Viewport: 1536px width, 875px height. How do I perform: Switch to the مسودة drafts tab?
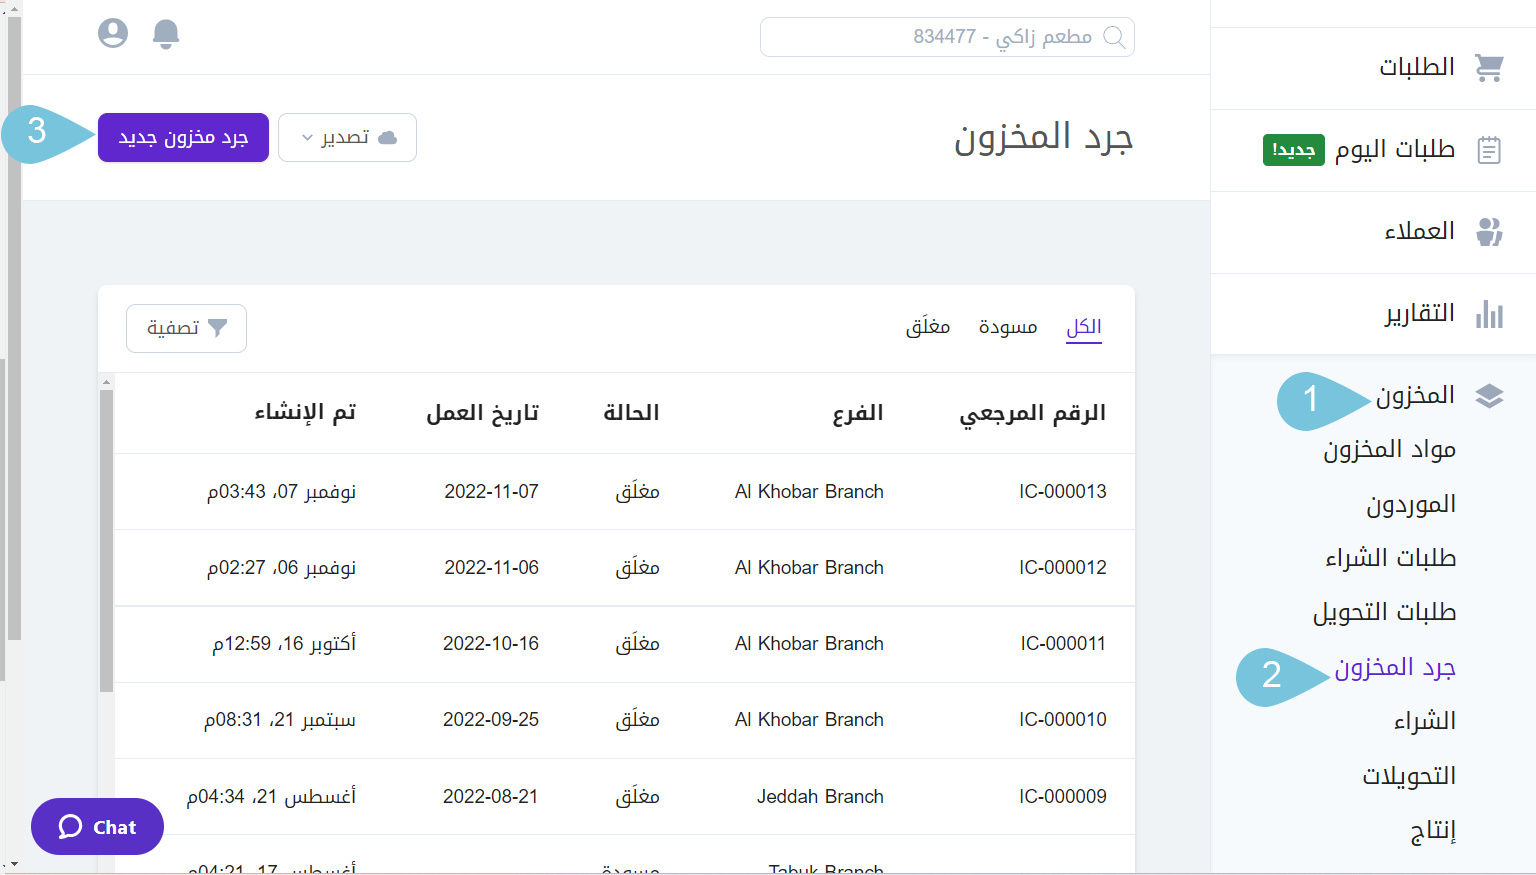pyautogui.click(x=1007, y=326)
